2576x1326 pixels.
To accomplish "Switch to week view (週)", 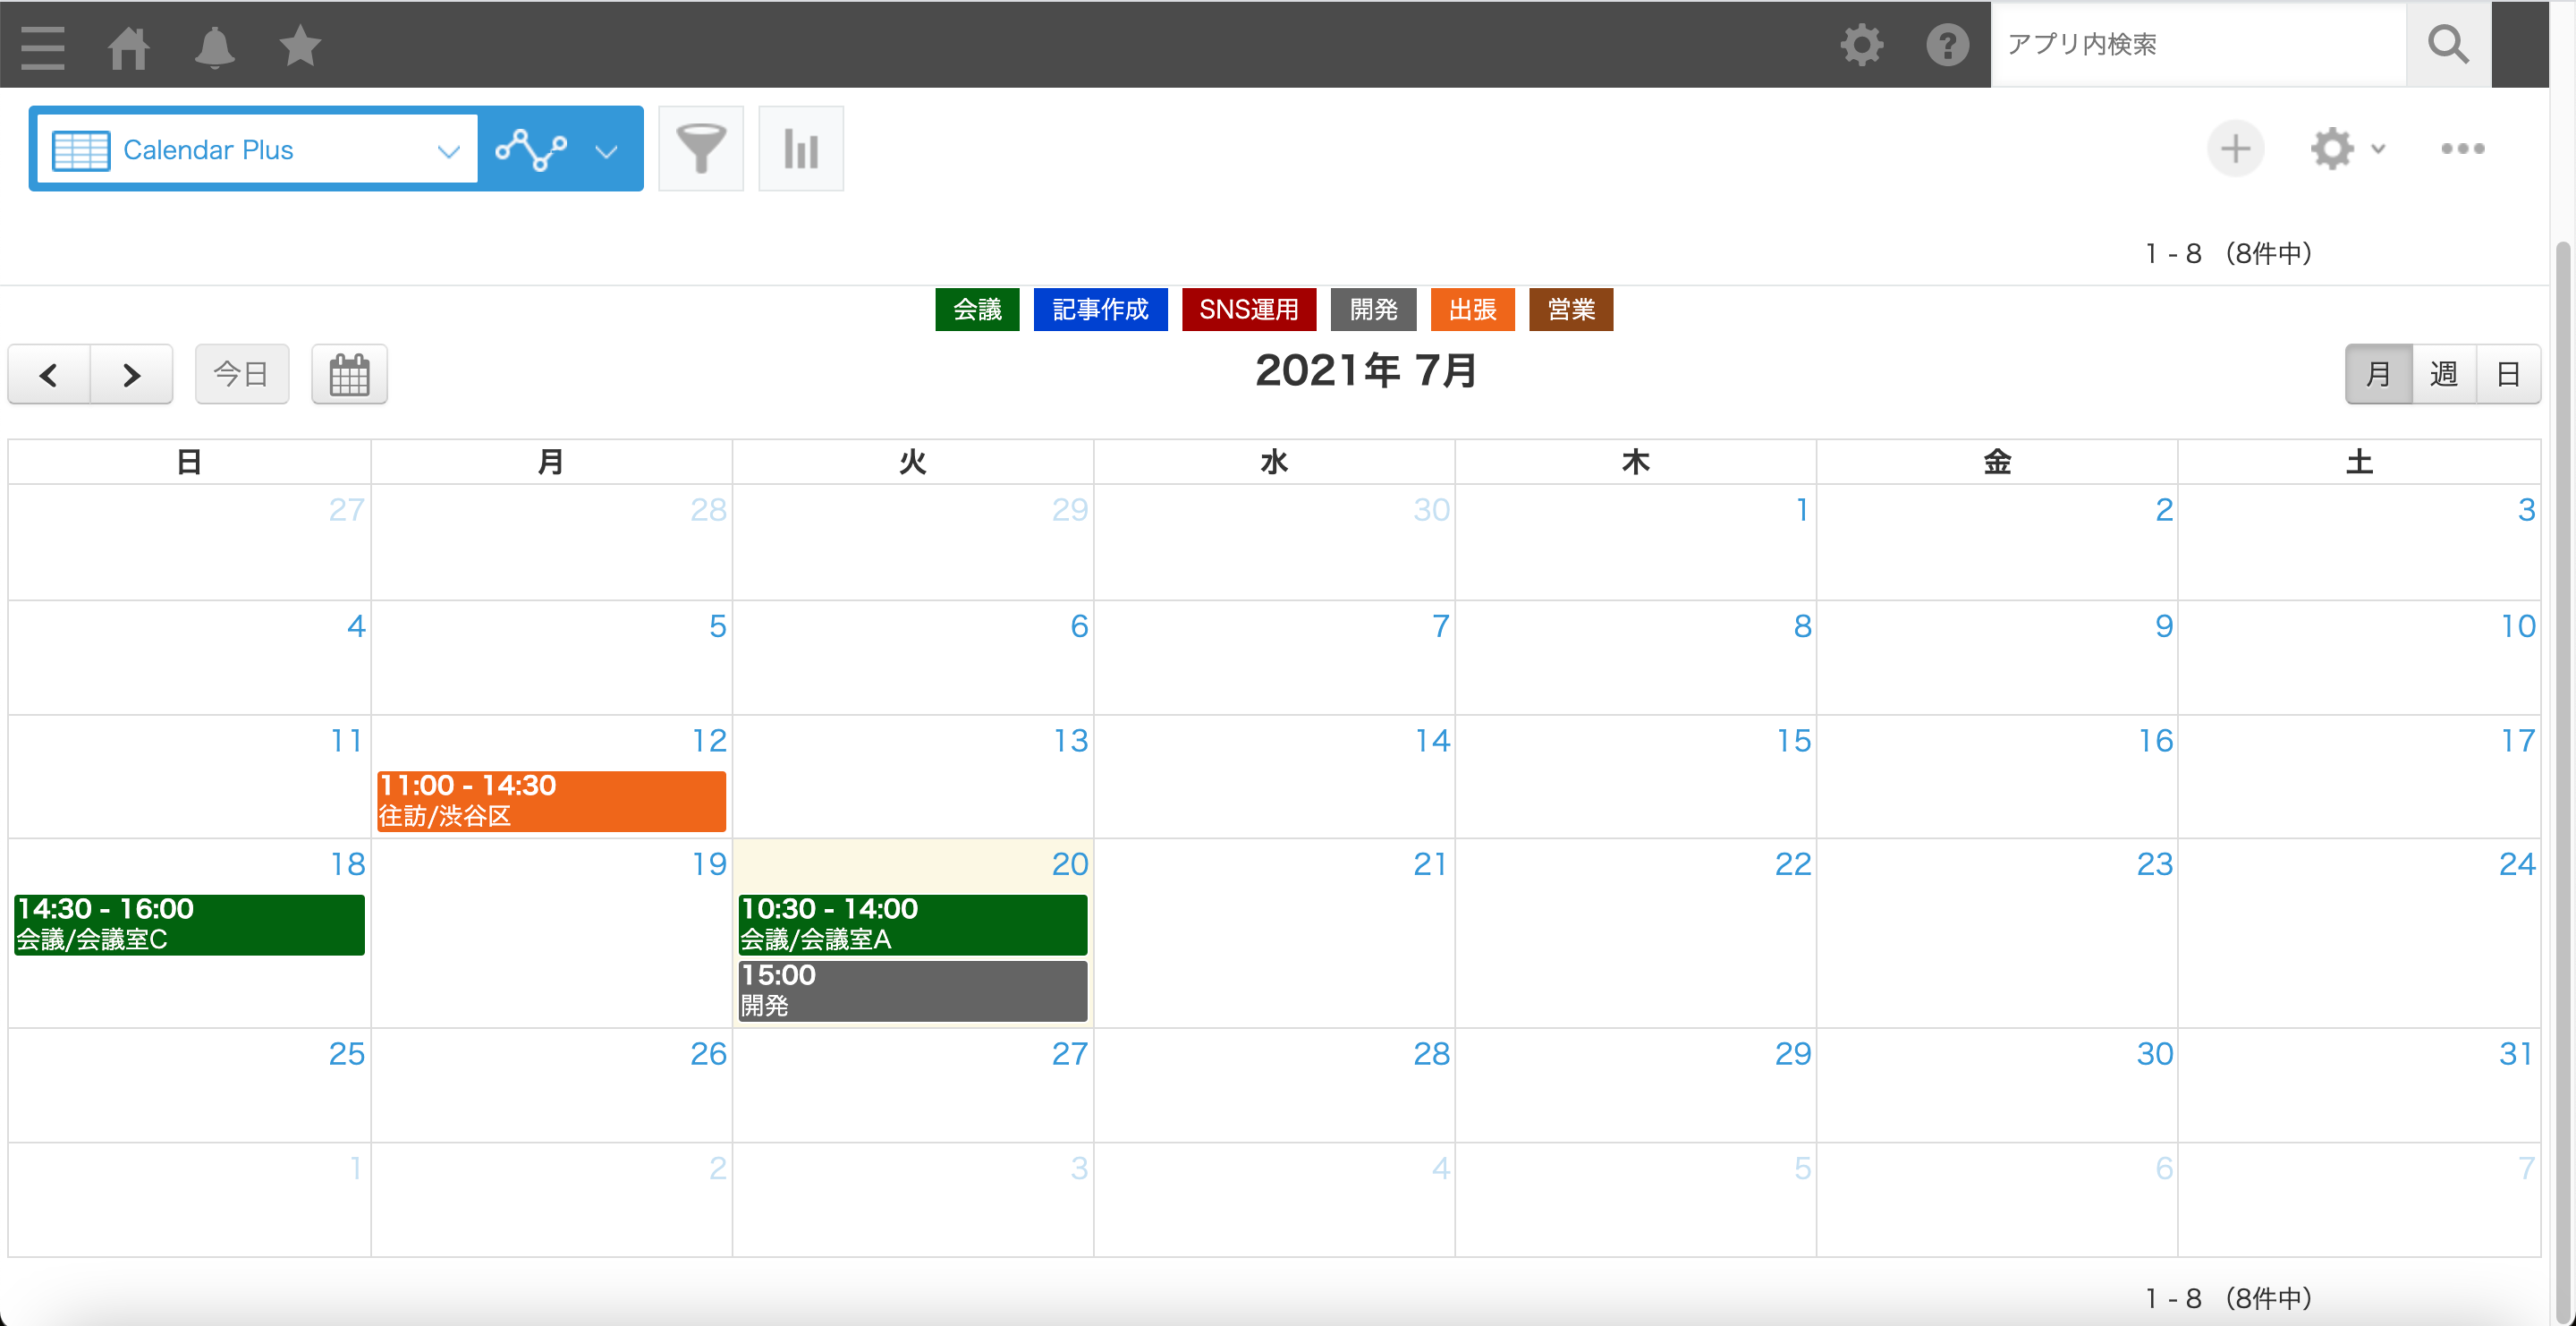I will (x=2443, y=374).
